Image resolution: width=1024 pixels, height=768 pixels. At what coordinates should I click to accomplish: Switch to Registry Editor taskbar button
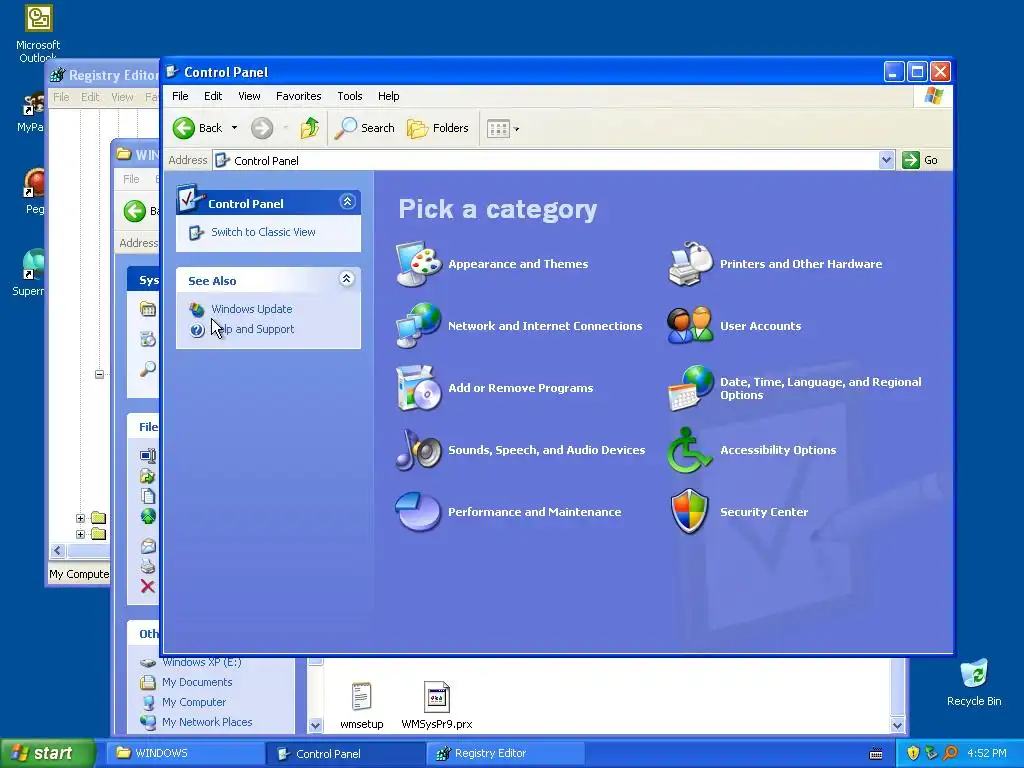point(505,753)
